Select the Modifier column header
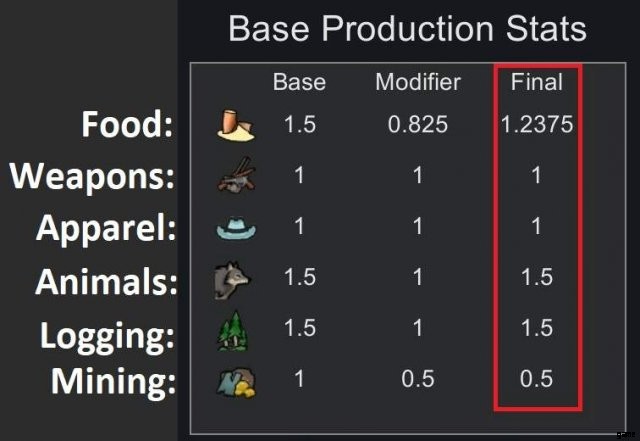Screen dimensions: 640x441 (x=417, y=82)
